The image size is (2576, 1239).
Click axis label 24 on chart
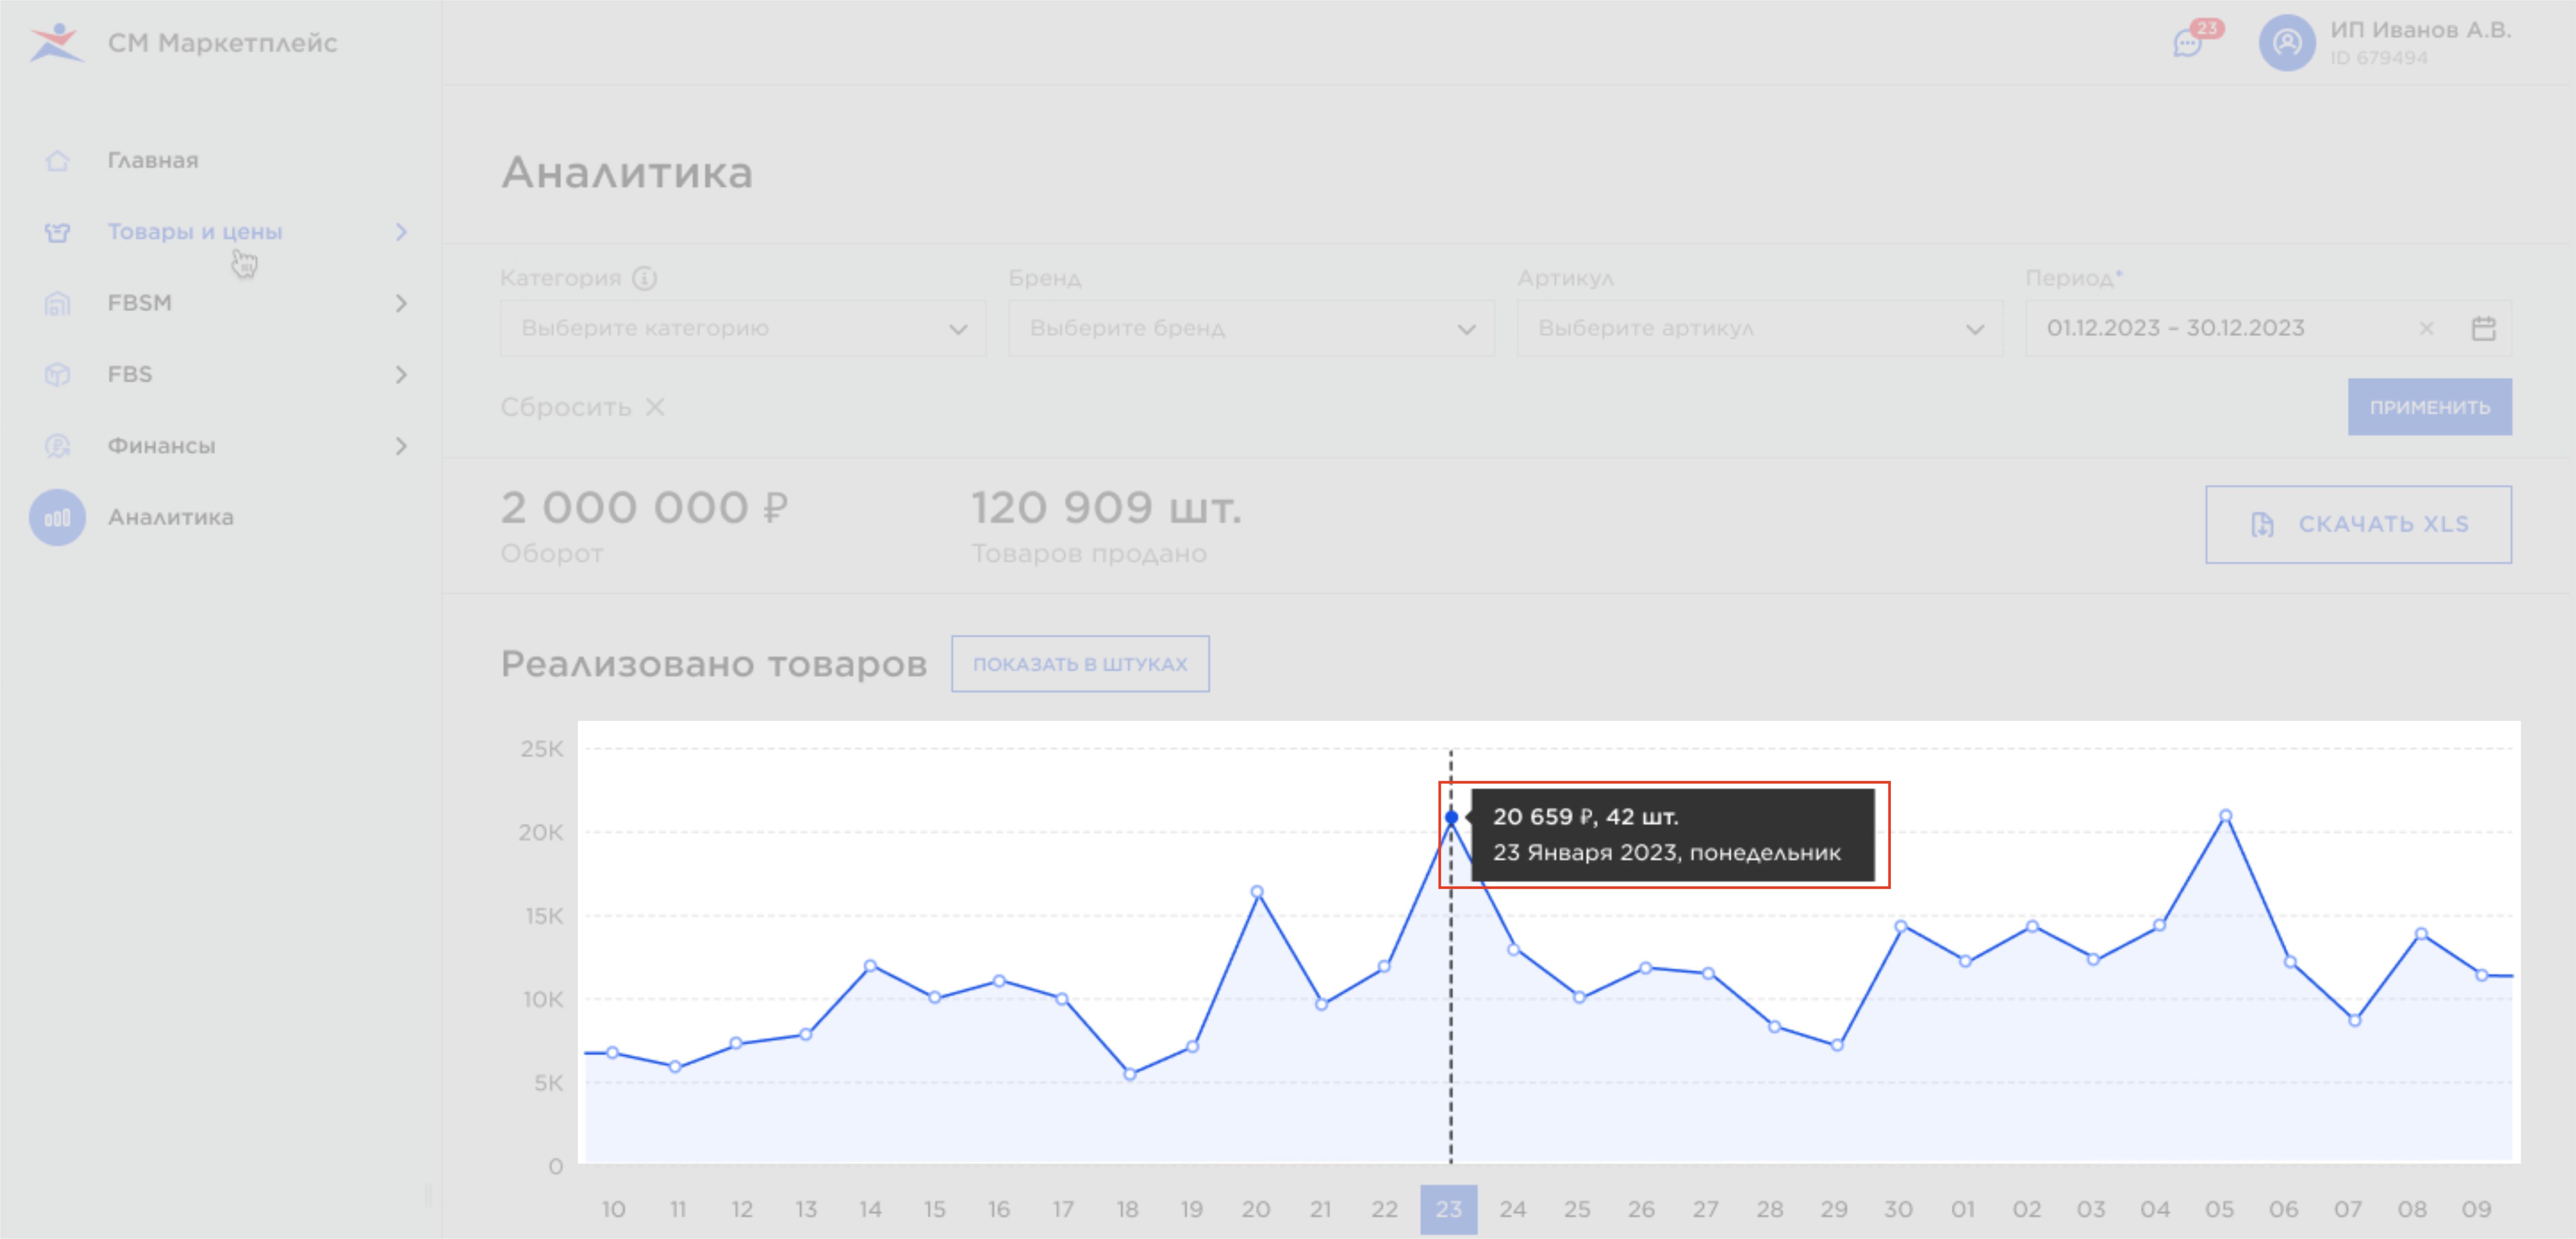(1512, 1209)
